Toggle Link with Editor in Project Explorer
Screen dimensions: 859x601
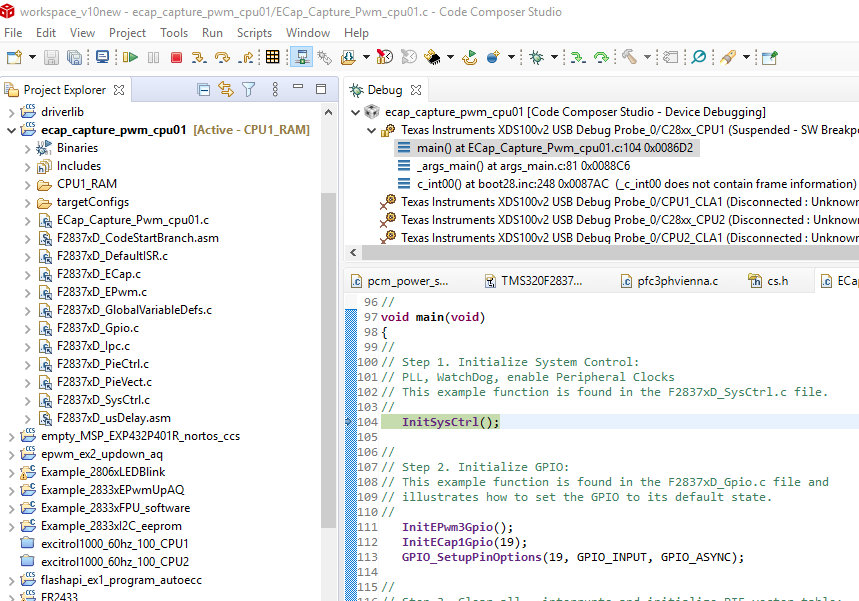tap(226, 90)
